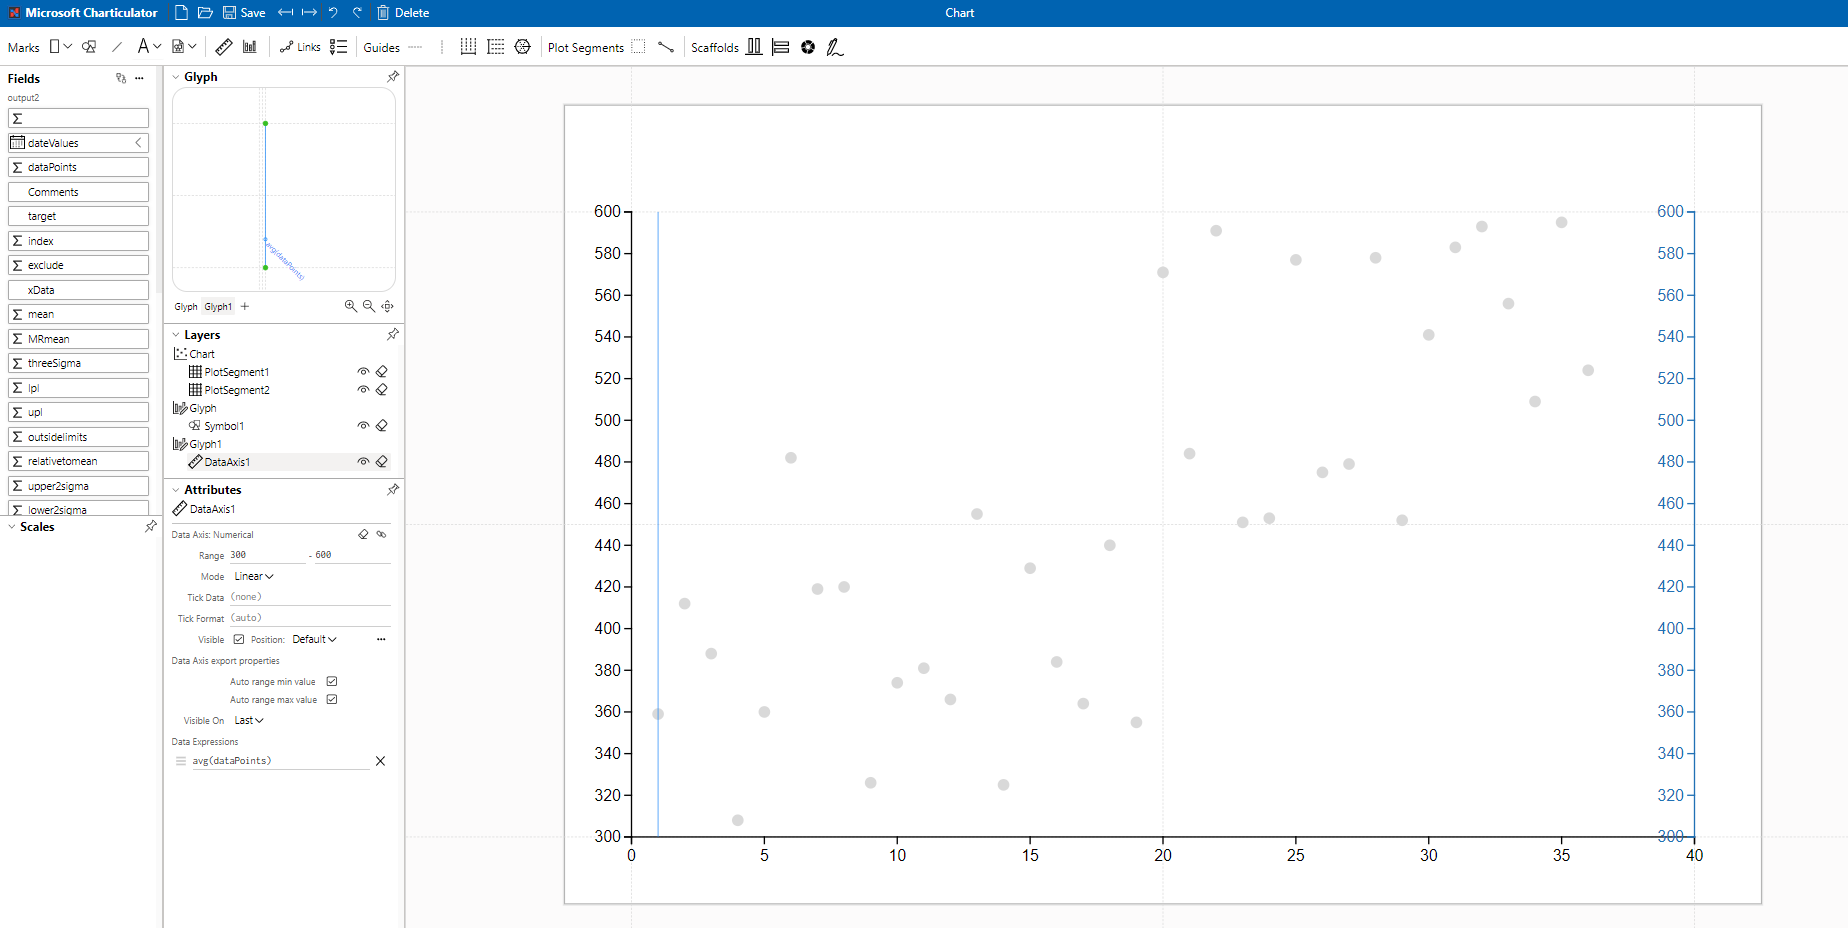
Task: Click the Delete button
Action: (403, 12)
